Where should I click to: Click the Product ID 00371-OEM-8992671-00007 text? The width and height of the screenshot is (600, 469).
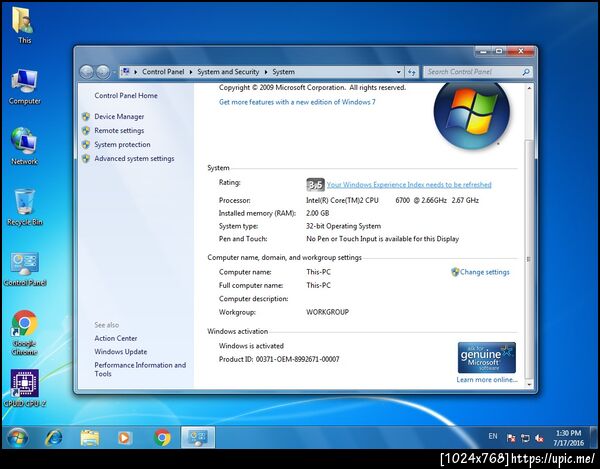(x=279, y=359)
